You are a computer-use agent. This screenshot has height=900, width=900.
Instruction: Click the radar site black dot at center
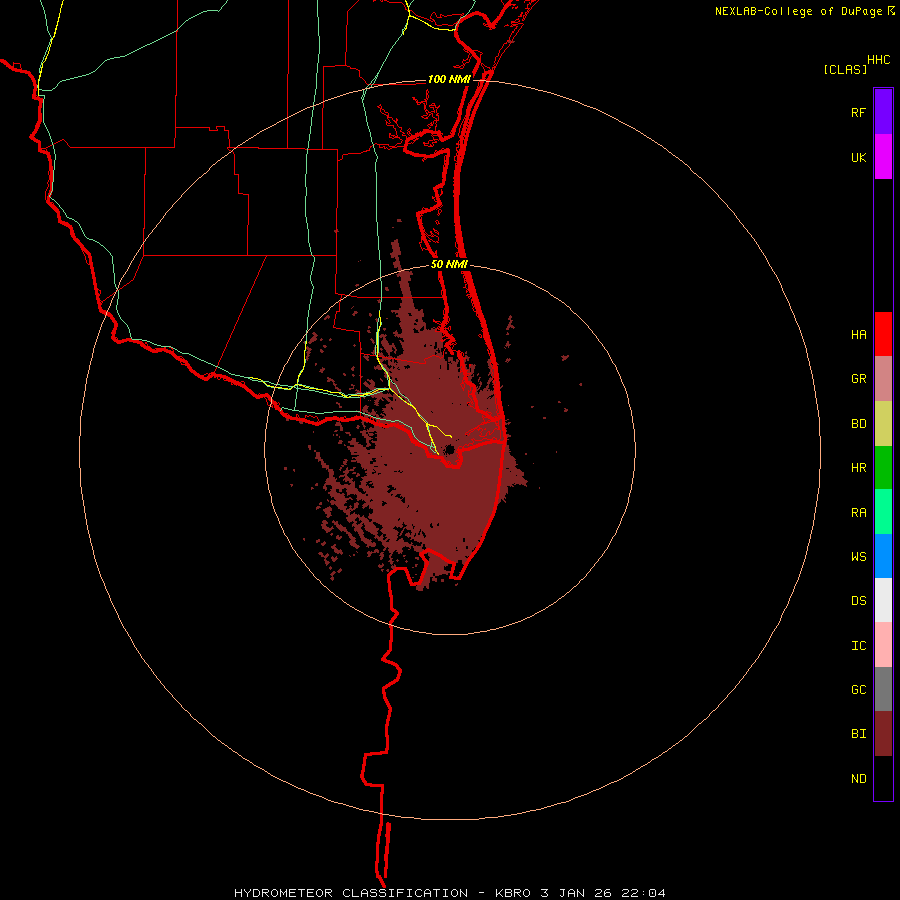(x=449, y=449)
